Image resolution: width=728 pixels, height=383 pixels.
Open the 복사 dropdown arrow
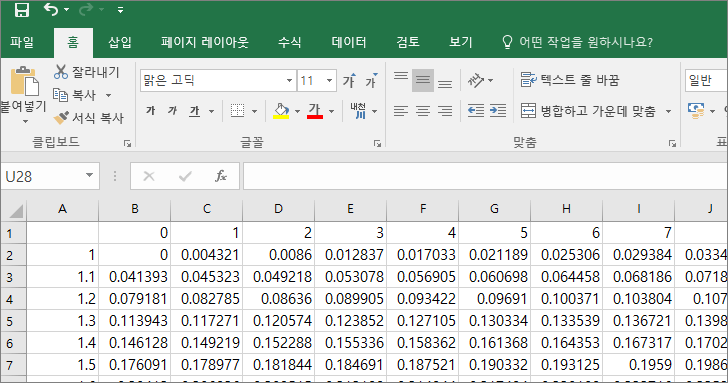(108, 96)
